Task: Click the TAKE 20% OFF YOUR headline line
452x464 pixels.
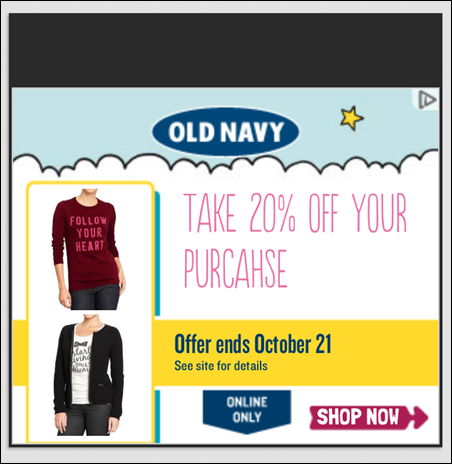Action: (295, 212)
